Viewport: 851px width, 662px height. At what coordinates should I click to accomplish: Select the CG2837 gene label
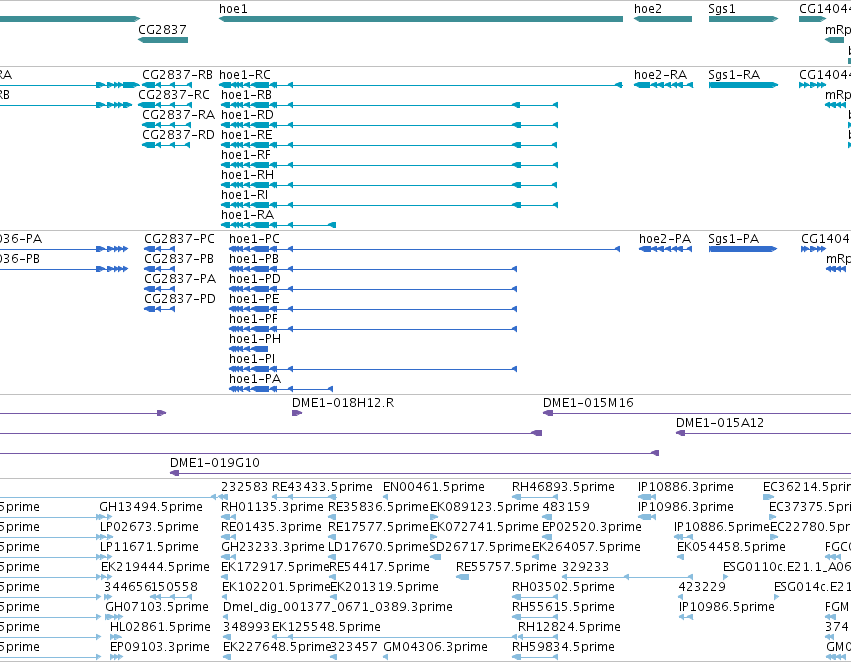[x=162, y=29]
